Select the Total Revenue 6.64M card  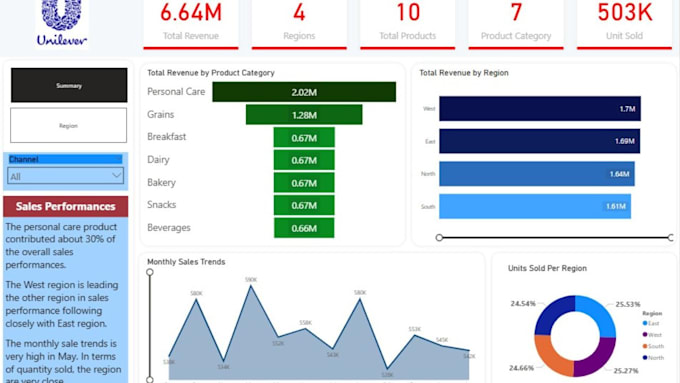point(191,24)
